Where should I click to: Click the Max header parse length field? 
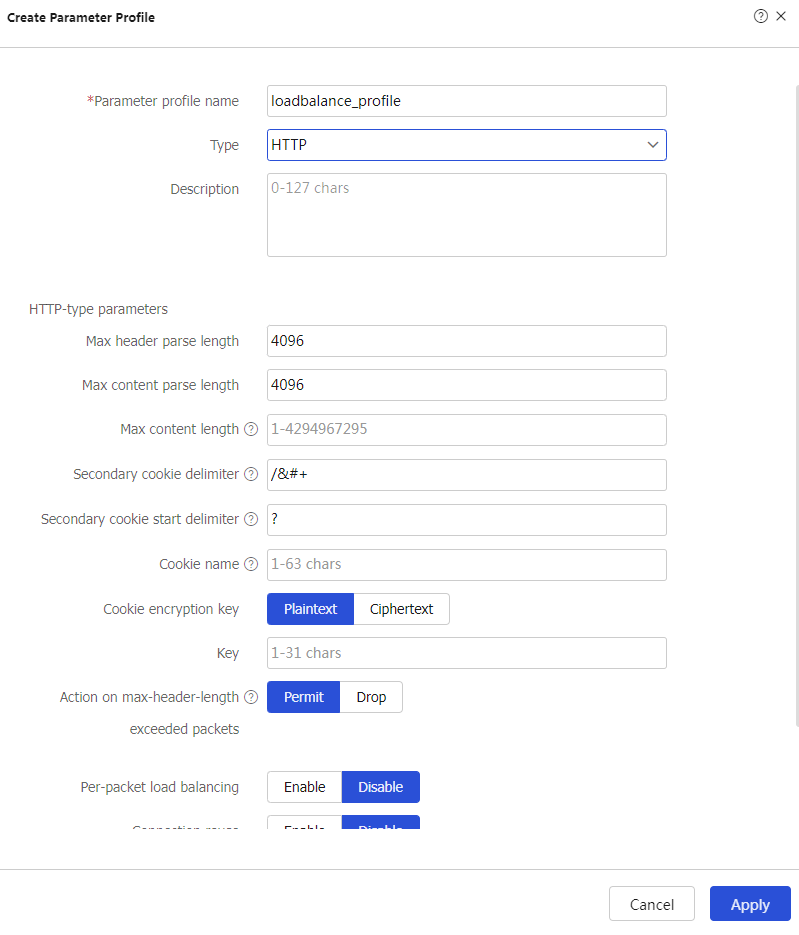[x=466, y=341]
